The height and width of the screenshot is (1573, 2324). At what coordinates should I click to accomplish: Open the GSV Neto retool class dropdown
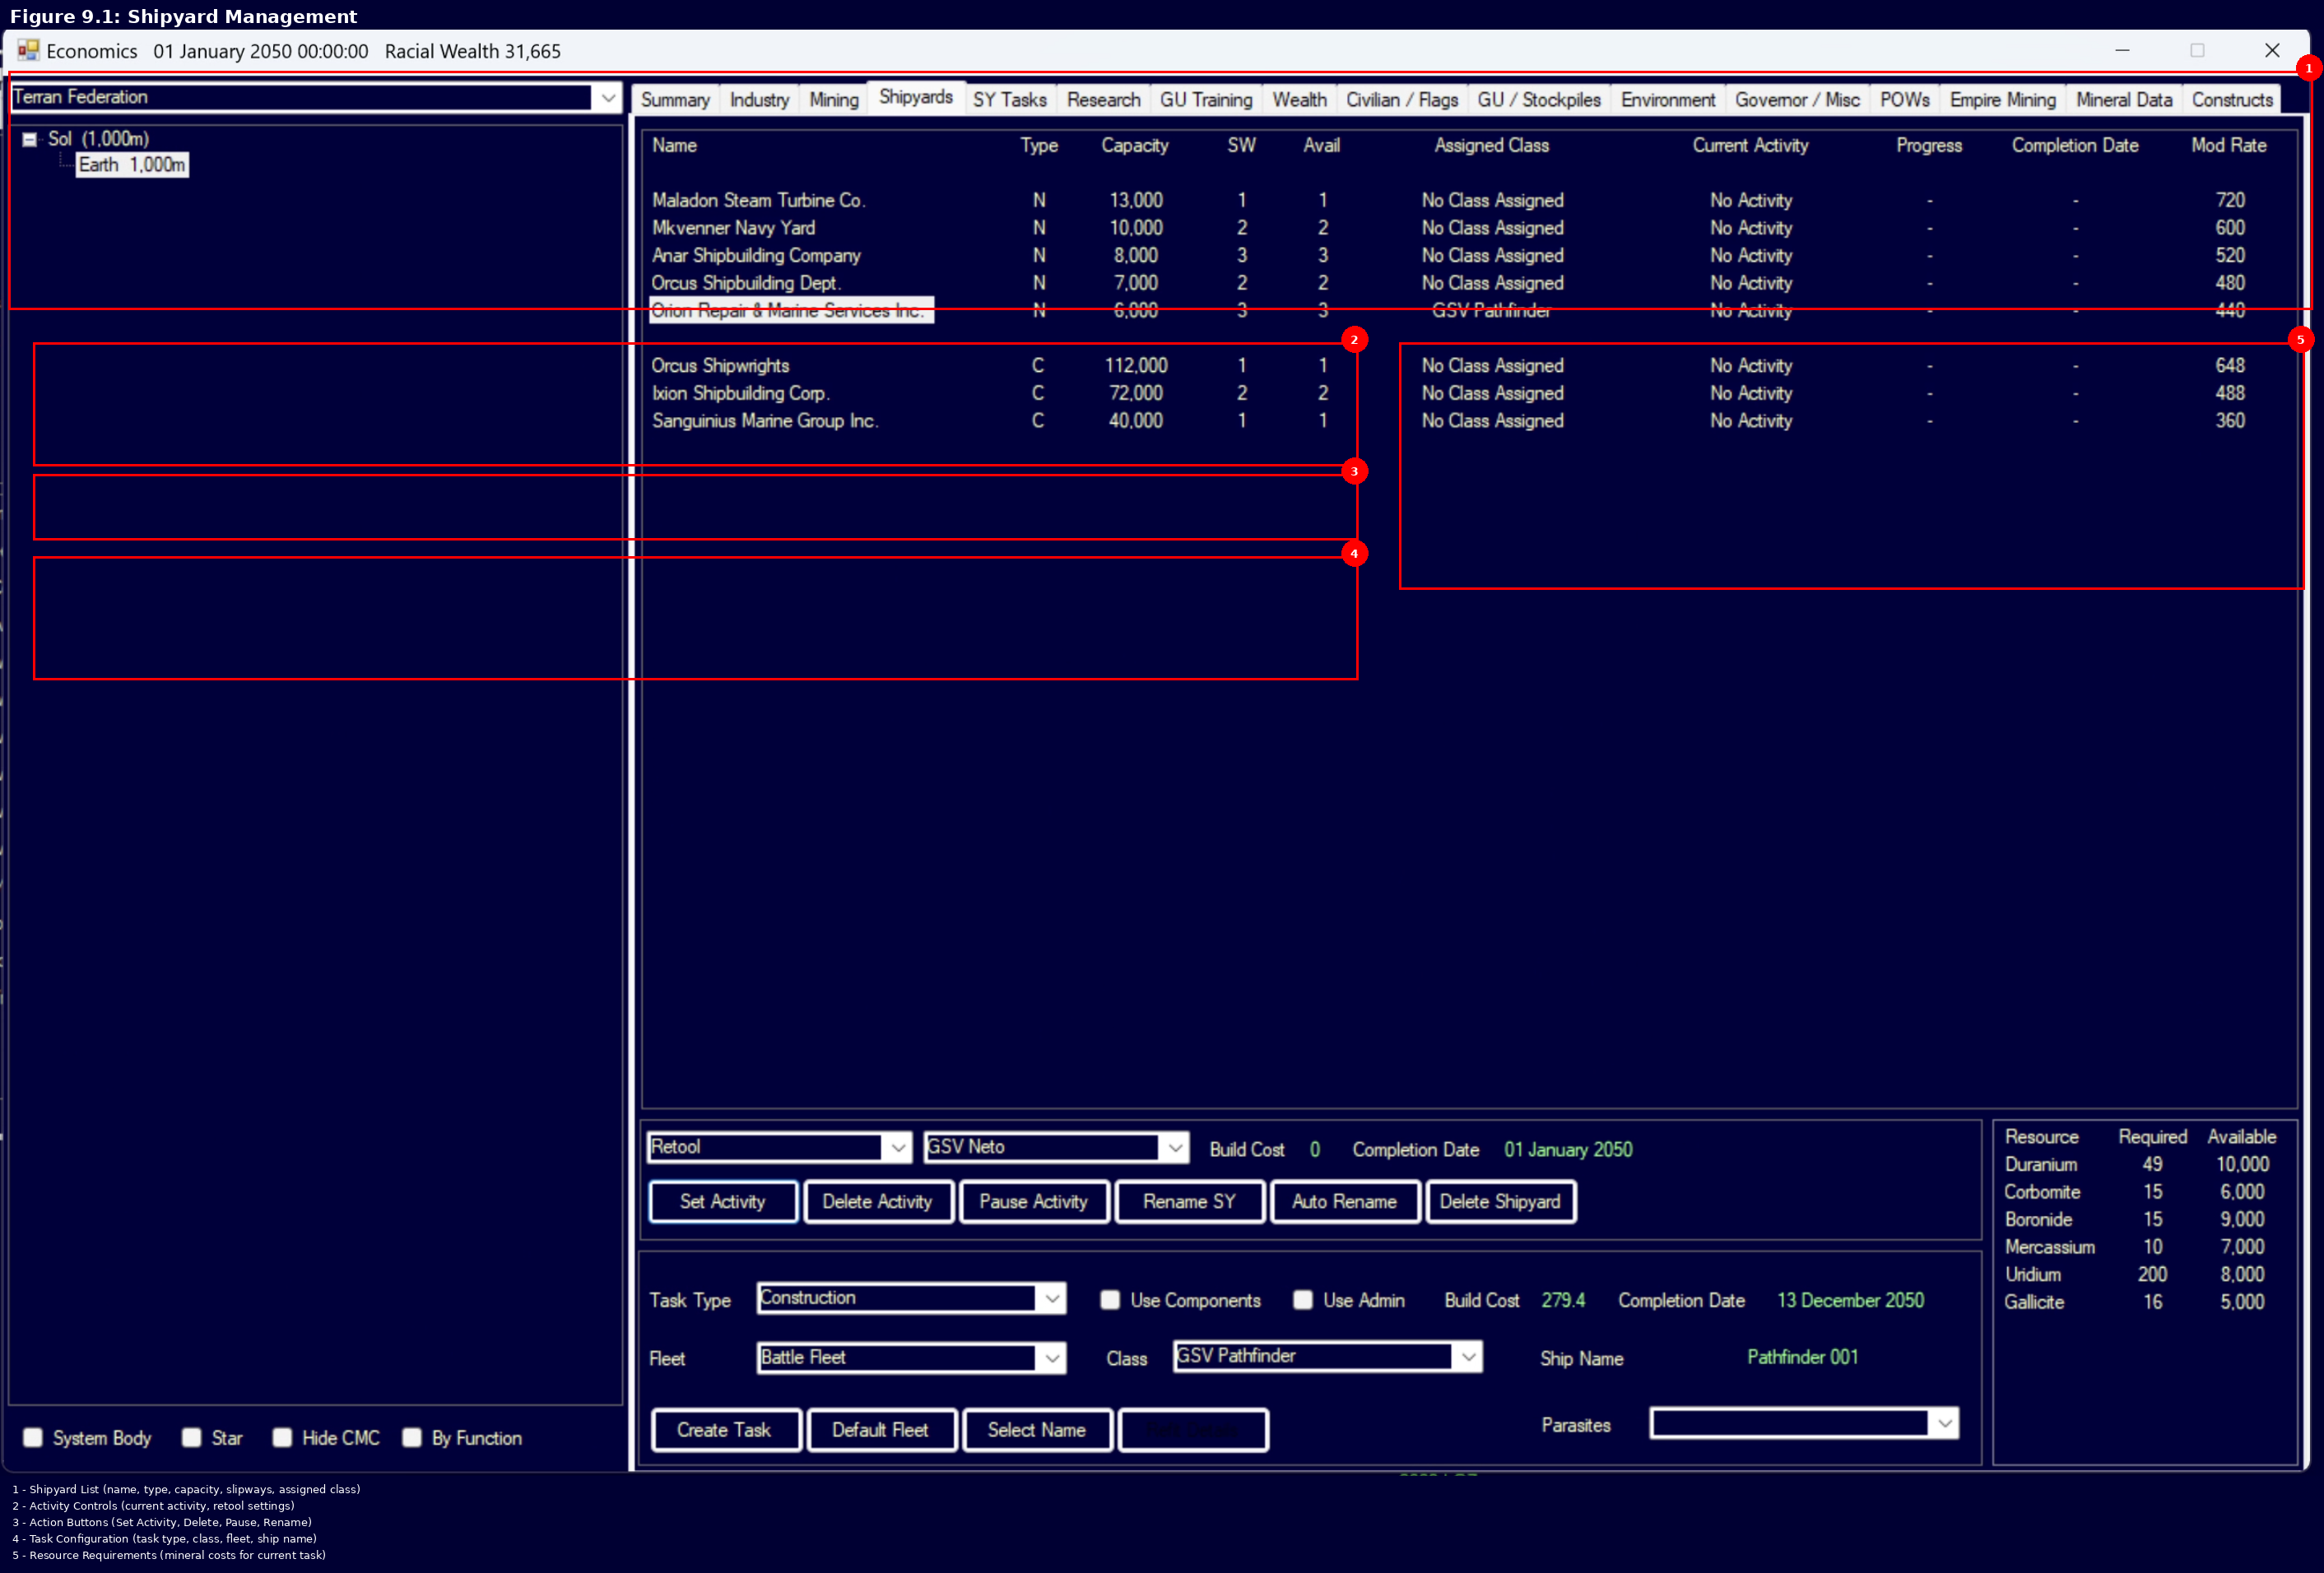[1176, 1147]
